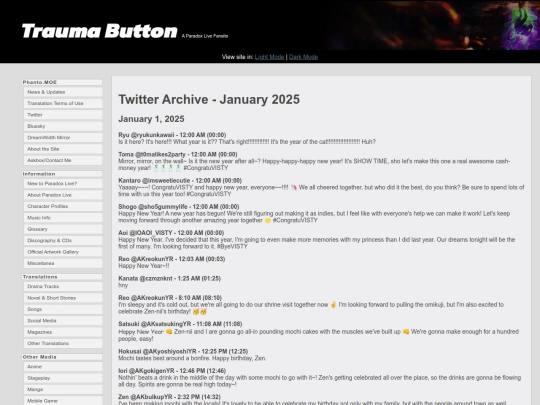Click Toma @t0malikes2party tweet header
The image size is (540, 405).
pos(178,154)
